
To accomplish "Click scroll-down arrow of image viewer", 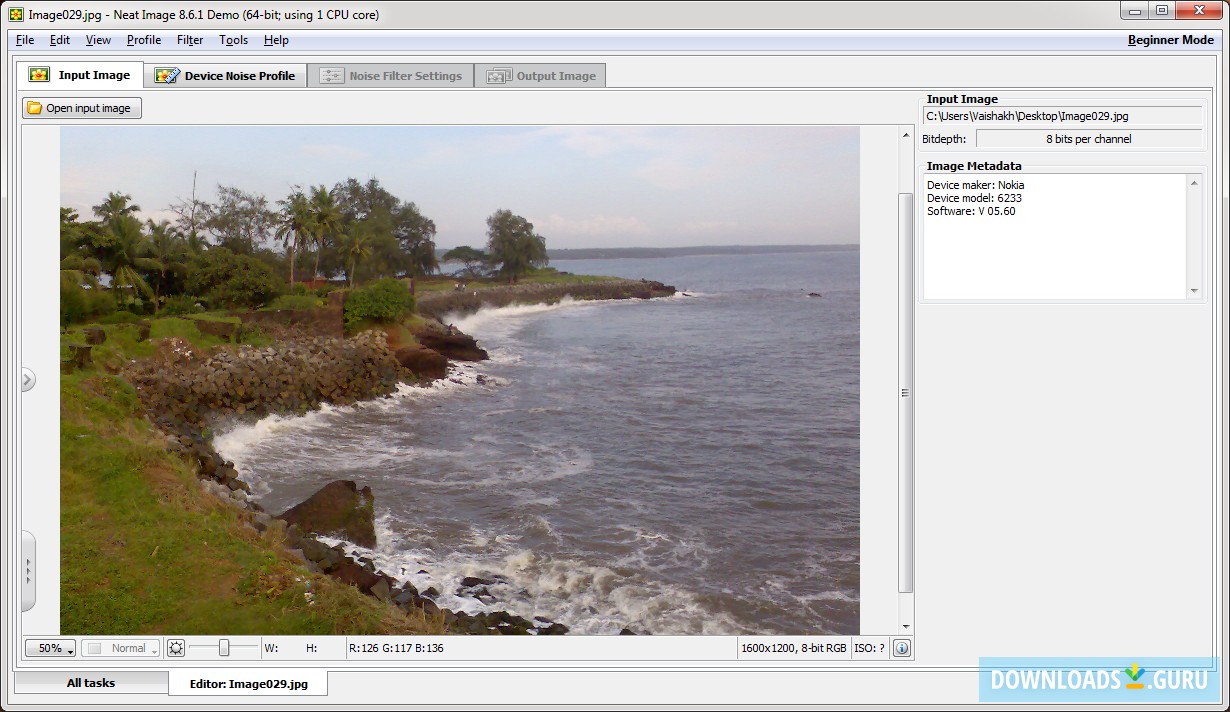I will [905, 626].
